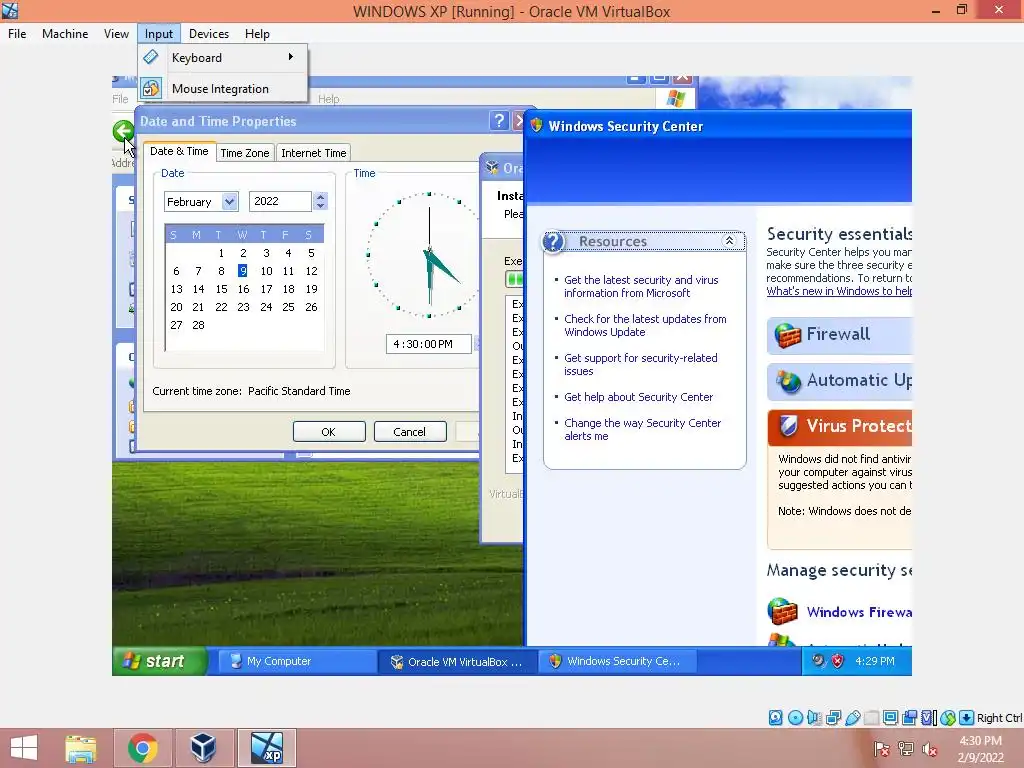Click the hard disk activity status icon
The width and height of the screenshot is (1024, 768).
775,718
